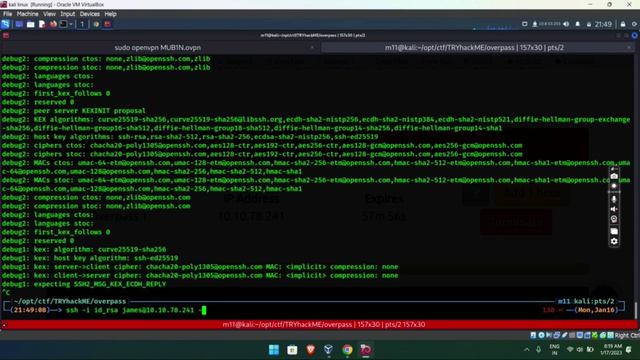The image size is (640, 360).
Task: Open the gallery folder icon in floating toolbar
Action: coord(614,231)
